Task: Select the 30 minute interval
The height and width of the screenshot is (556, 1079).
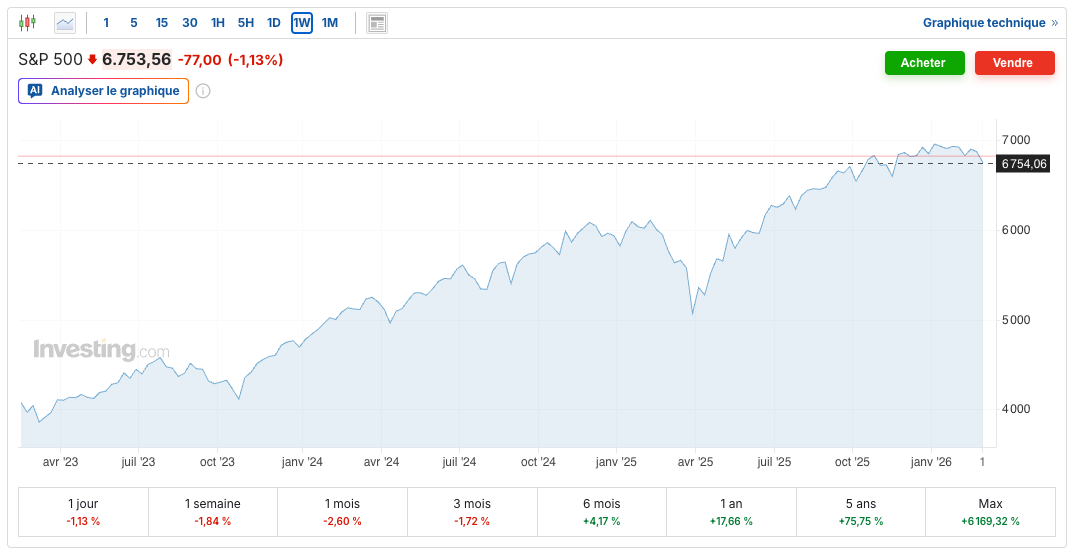Action: [190, 23]
